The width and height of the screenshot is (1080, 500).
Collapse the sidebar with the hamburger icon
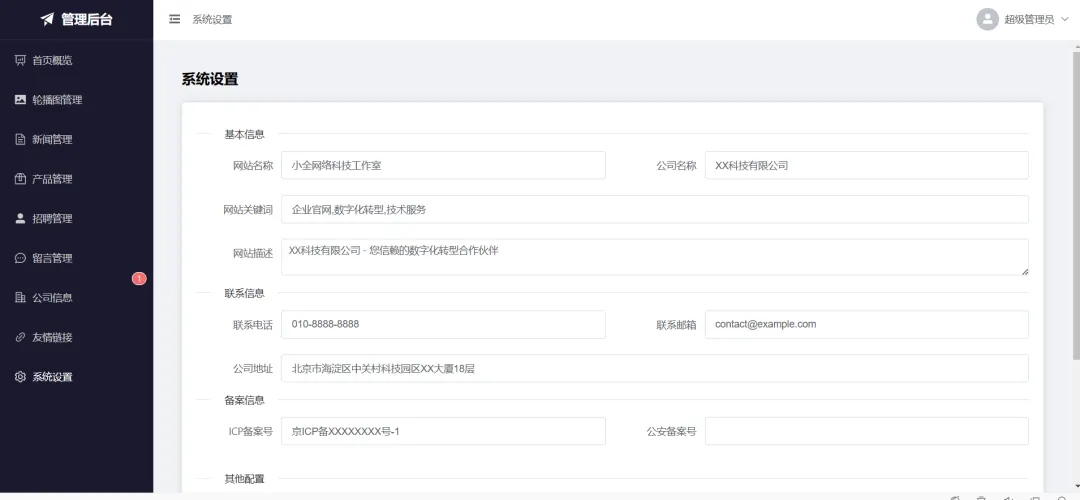click(x=175, y=19)
